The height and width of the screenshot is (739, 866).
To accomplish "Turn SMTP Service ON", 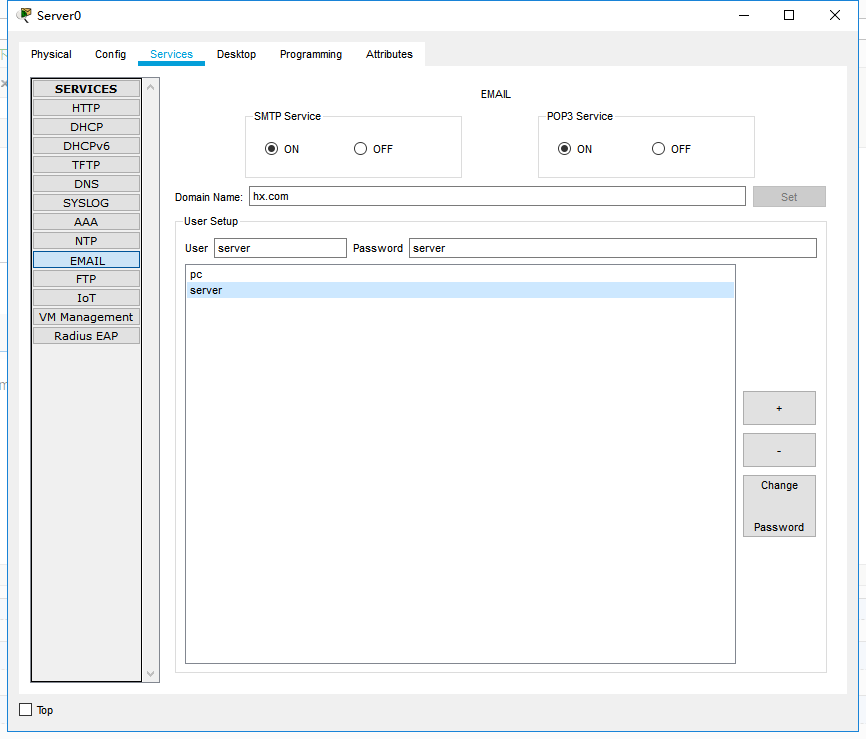I will click(271, 149).
